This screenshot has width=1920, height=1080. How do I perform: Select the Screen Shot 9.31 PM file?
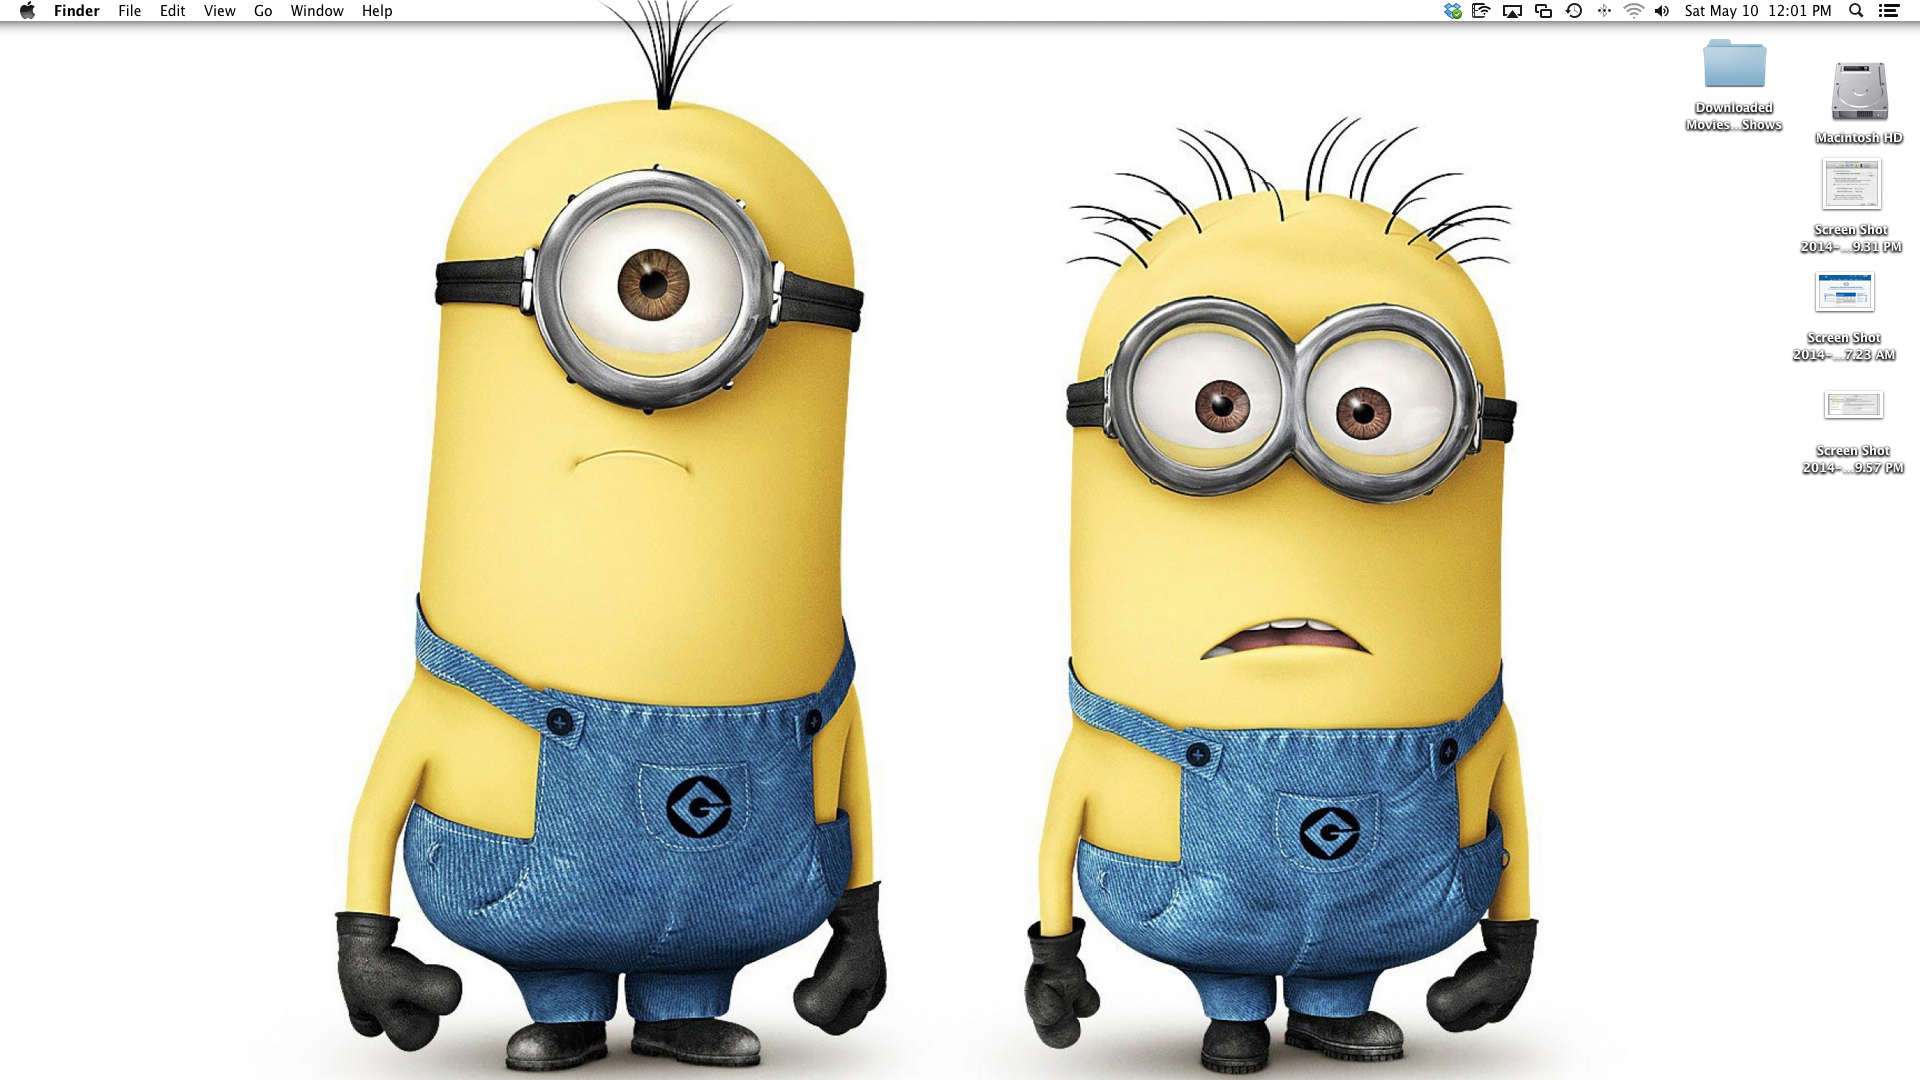point(1851,184)
